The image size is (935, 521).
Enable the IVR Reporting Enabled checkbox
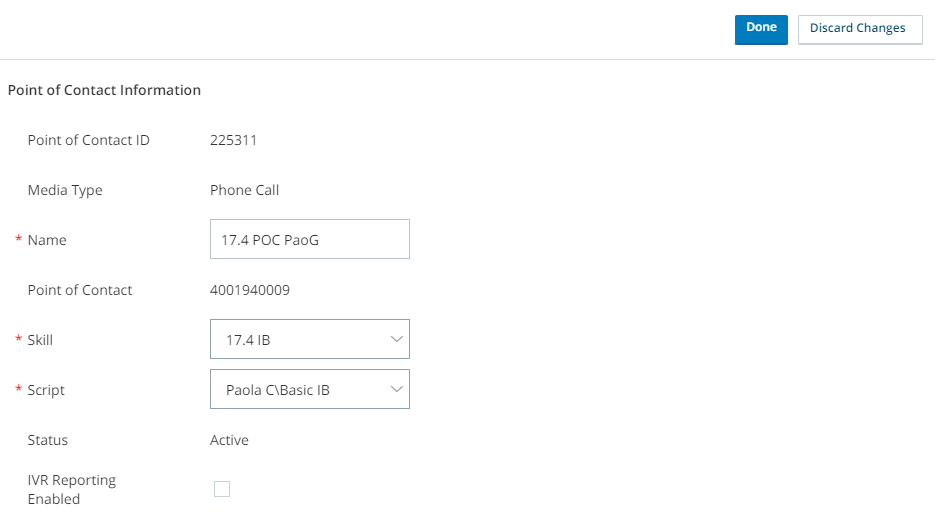[x=222, y=489]
